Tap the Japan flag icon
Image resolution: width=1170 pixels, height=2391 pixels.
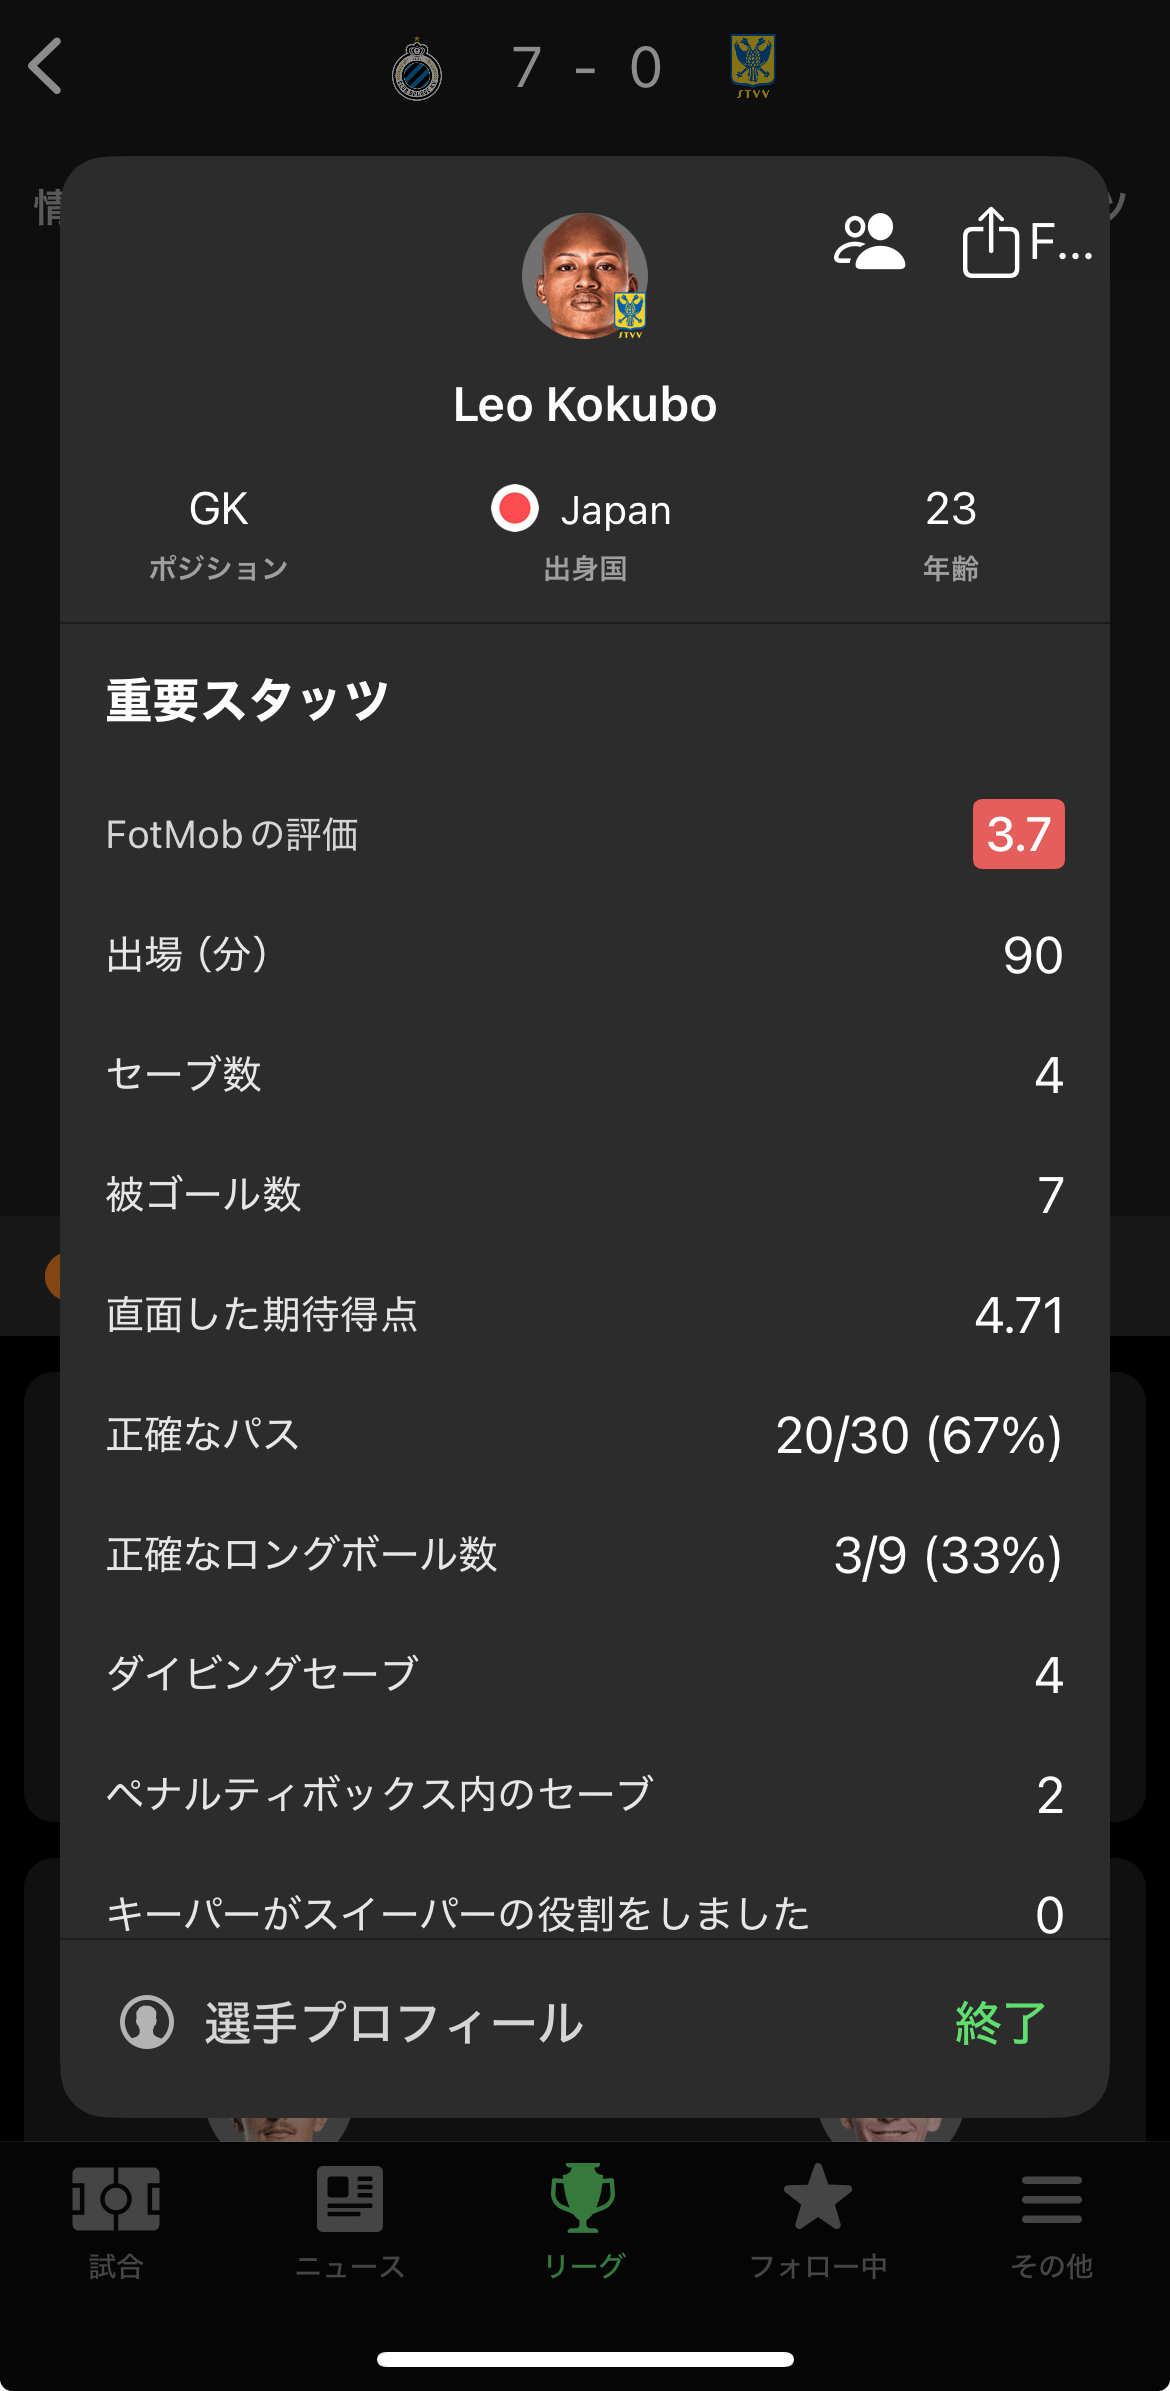click(515, 509)
